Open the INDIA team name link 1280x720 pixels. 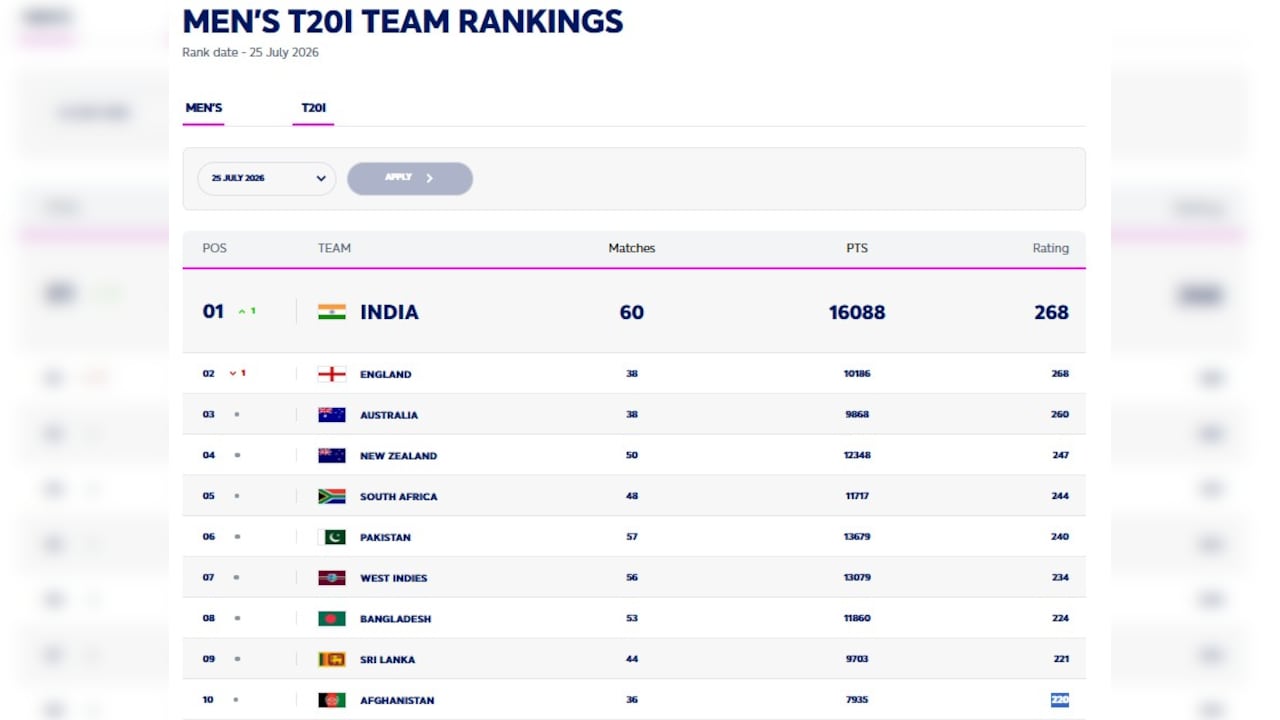click(x=389, y=312)
